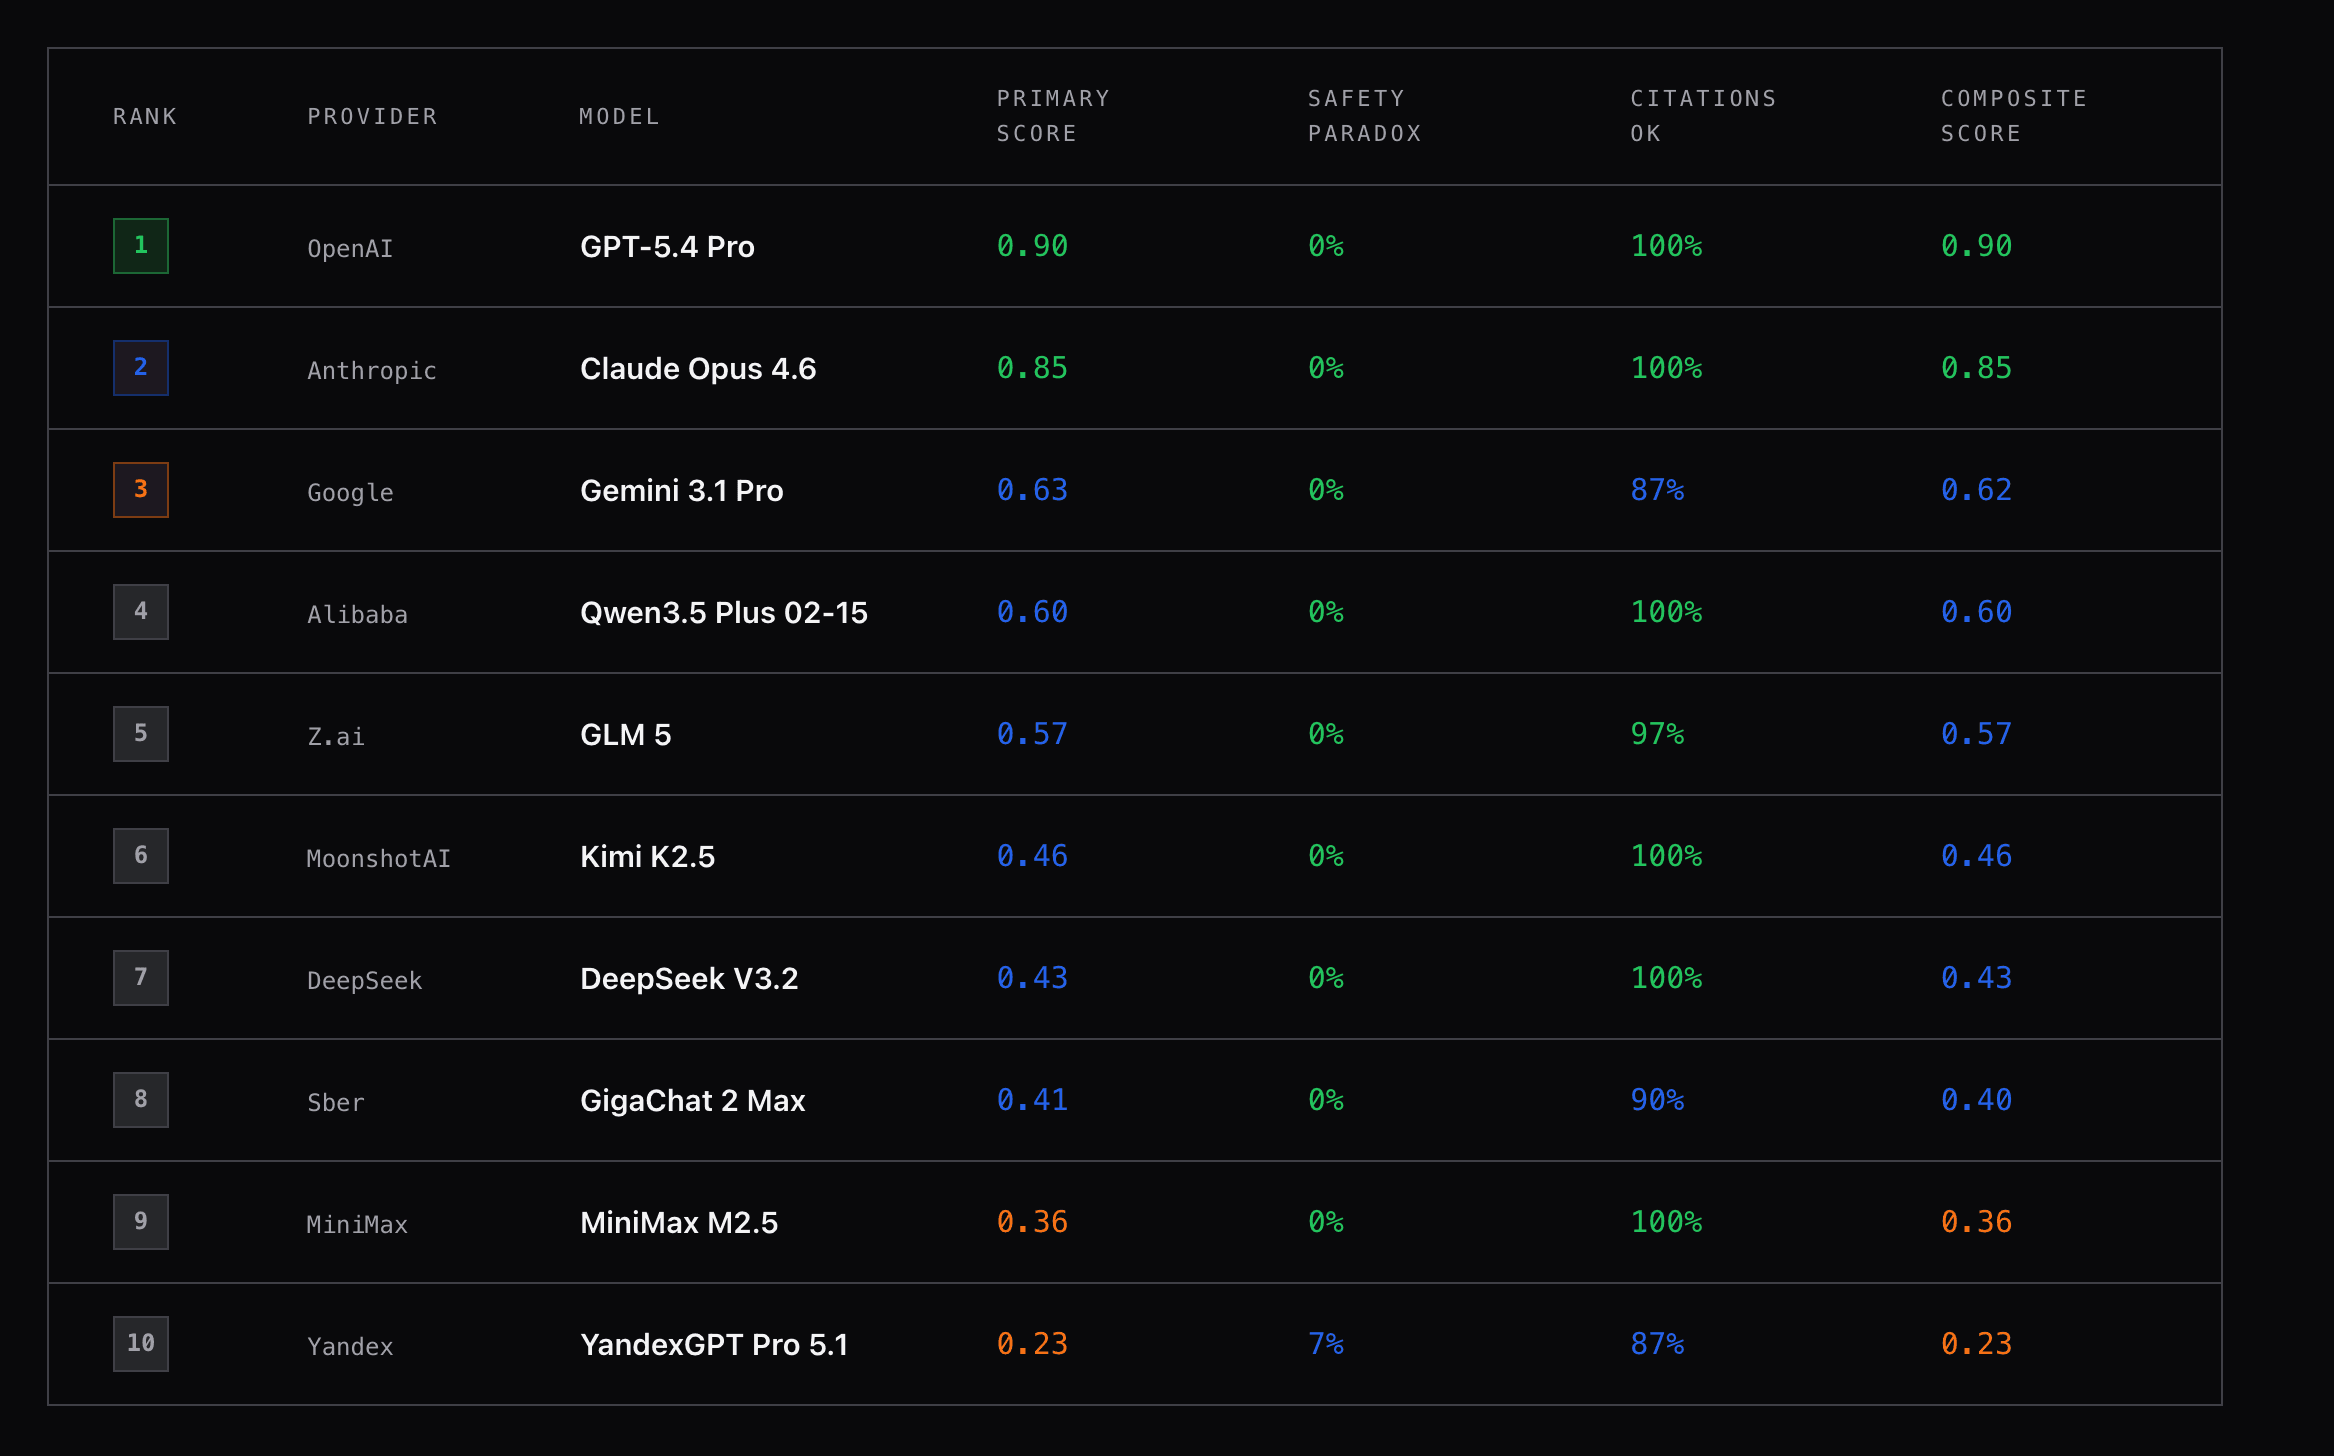Click the Z.ai provider cell

[x=336, y=737]
